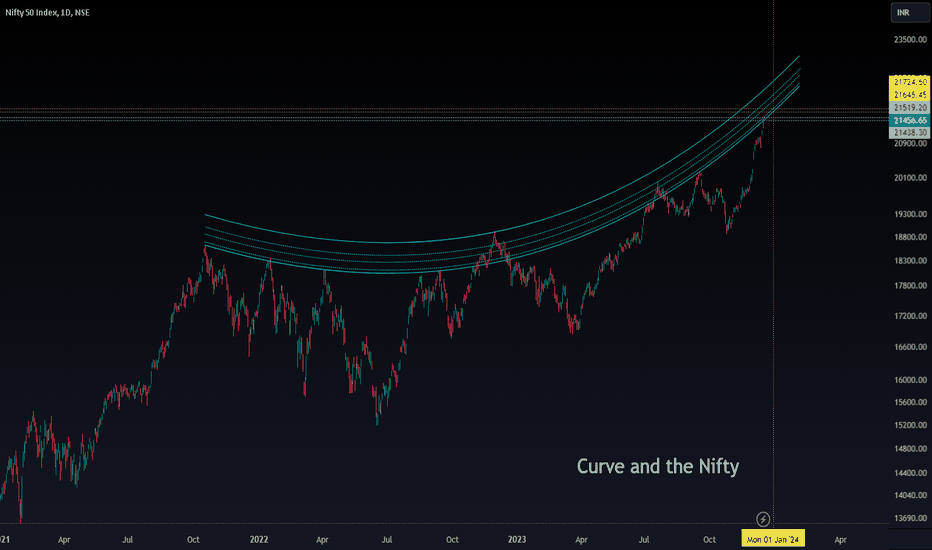
Task: Click the 14040.00 price axis label
Action: click(910, 495)
